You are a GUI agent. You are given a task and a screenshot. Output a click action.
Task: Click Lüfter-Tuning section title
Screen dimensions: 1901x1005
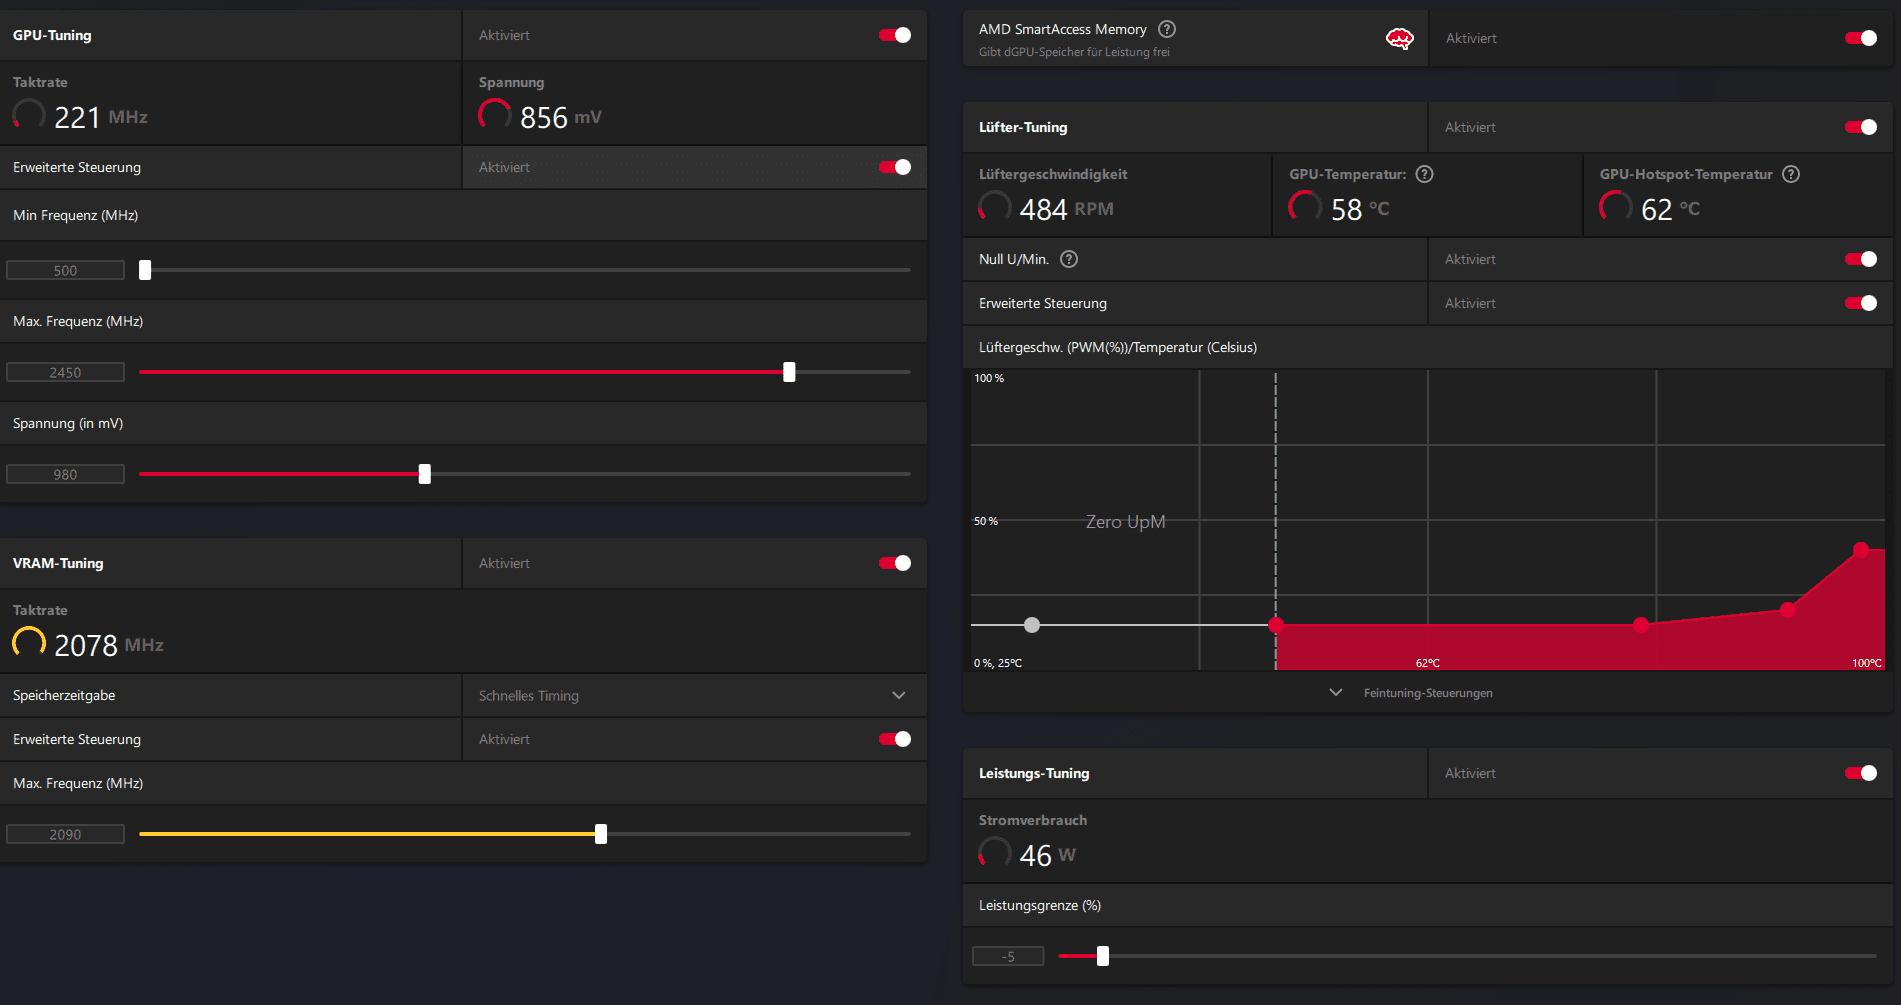pyautogui.click(x=1023, y=127)
